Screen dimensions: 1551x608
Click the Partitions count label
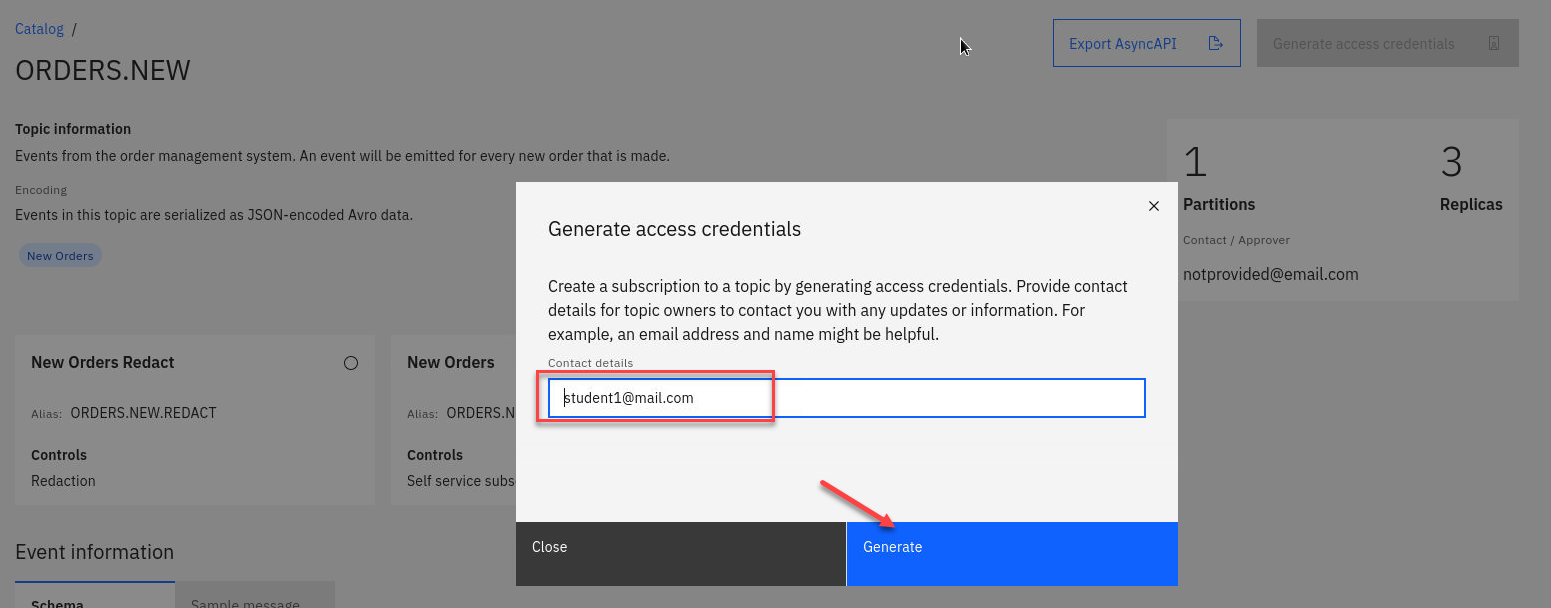click(x=1219, y=204)
